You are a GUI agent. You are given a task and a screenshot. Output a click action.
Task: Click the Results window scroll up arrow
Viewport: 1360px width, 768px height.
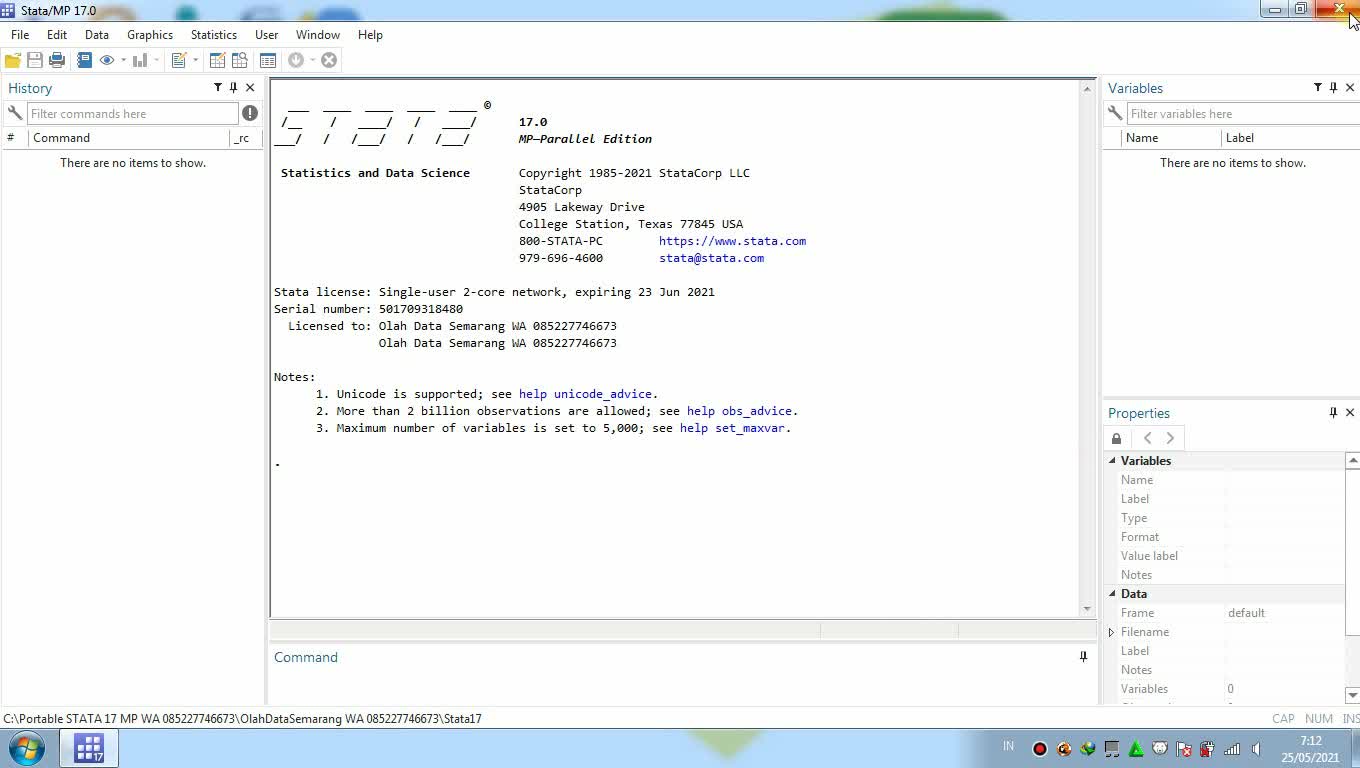[x=1088, y=89]
